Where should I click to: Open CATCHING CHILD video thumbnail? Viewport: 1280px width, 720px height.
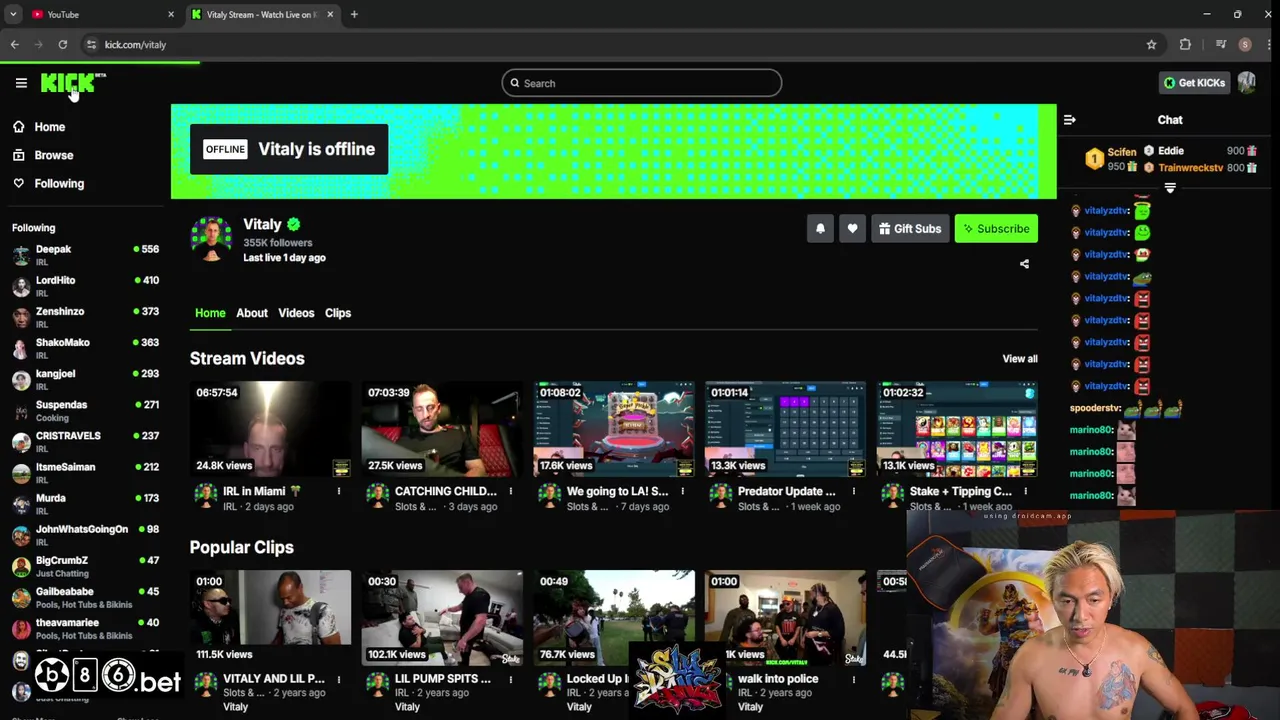pos(442,429)
